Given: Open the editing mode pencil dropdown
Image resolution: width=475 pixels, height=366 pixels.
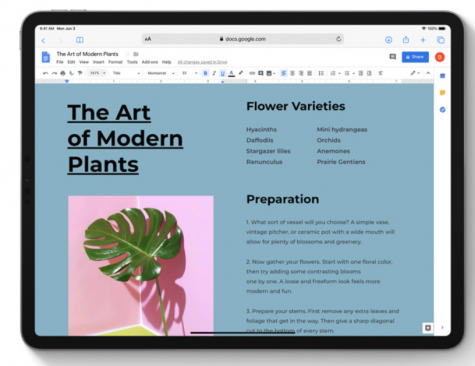Looking at the screenshot, I should tap(415, 73).
